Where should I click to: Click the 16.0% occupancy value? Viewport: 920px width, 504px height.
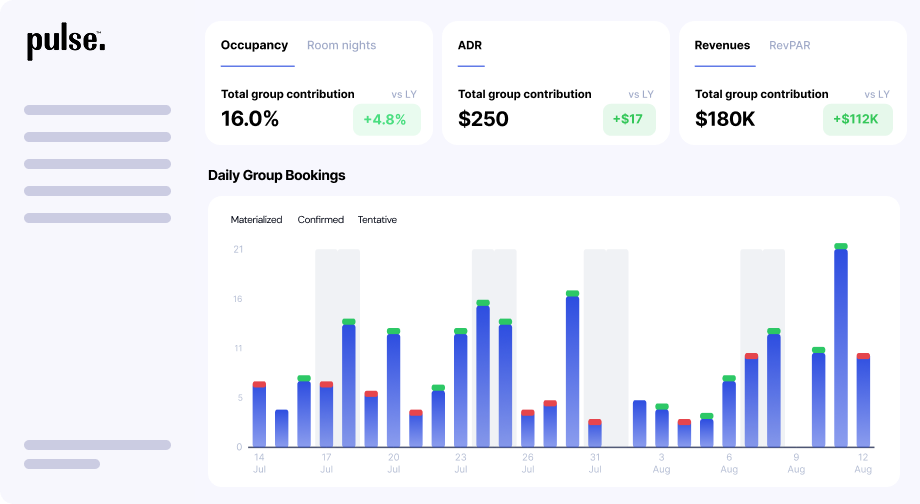[250, 119]
